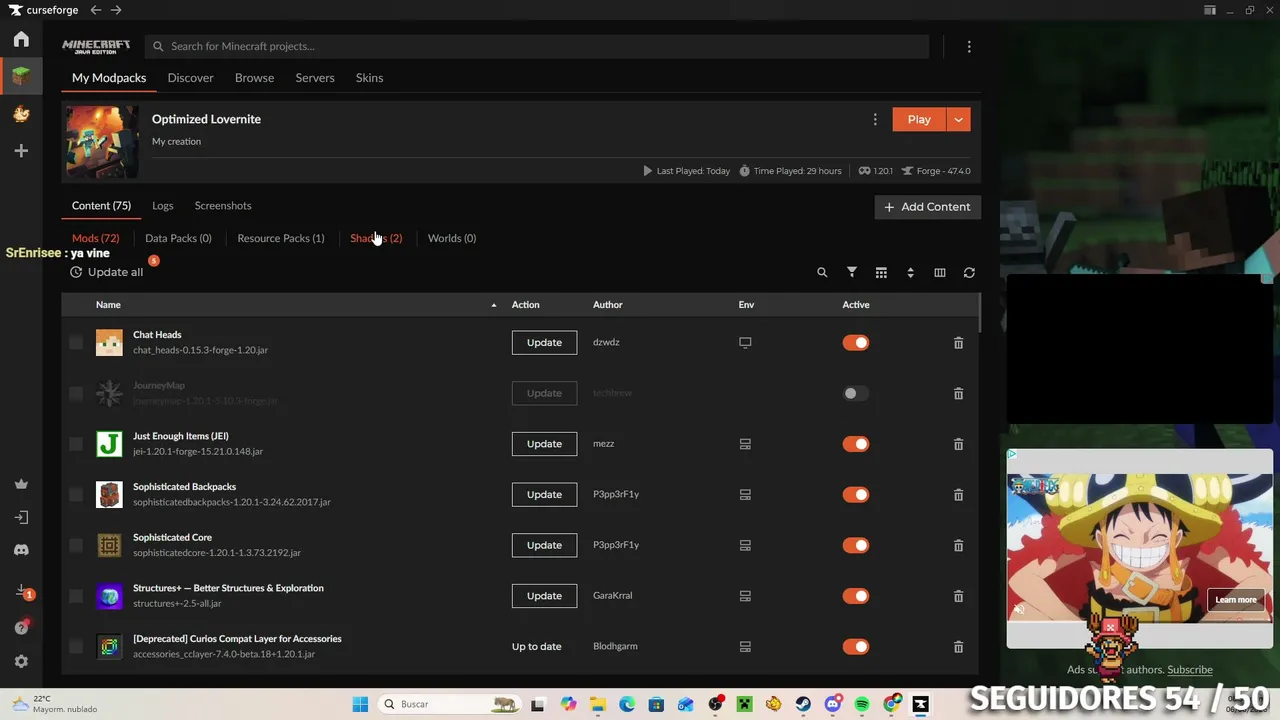Screen dimensions: 1280x720
Task: Search the mod list with the magnifier icon
Action: [822, 272]
